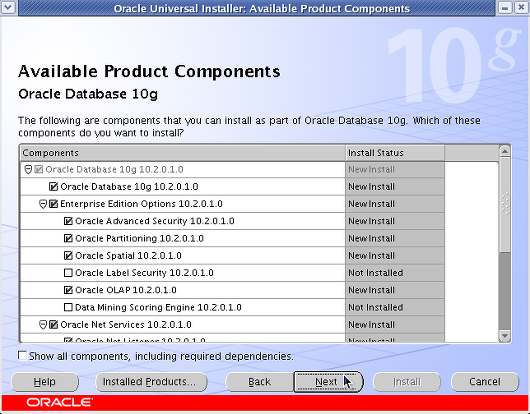Screen dimensions: 530x414
Task: Check Oracle Label Security component
Action: coord(68,273)
